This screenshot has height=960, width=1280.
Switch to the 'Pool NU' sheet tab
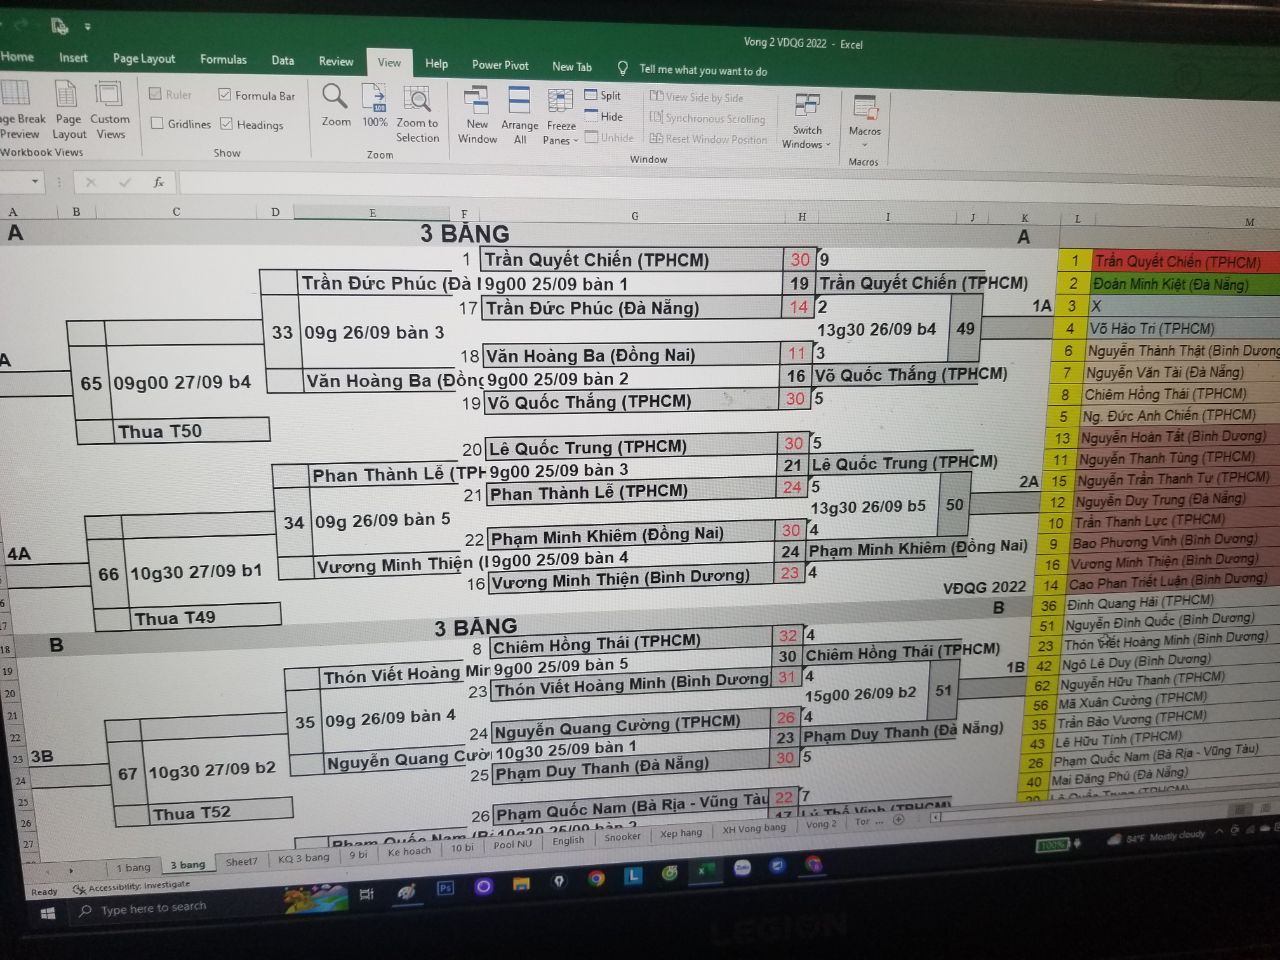click(512, 845)
